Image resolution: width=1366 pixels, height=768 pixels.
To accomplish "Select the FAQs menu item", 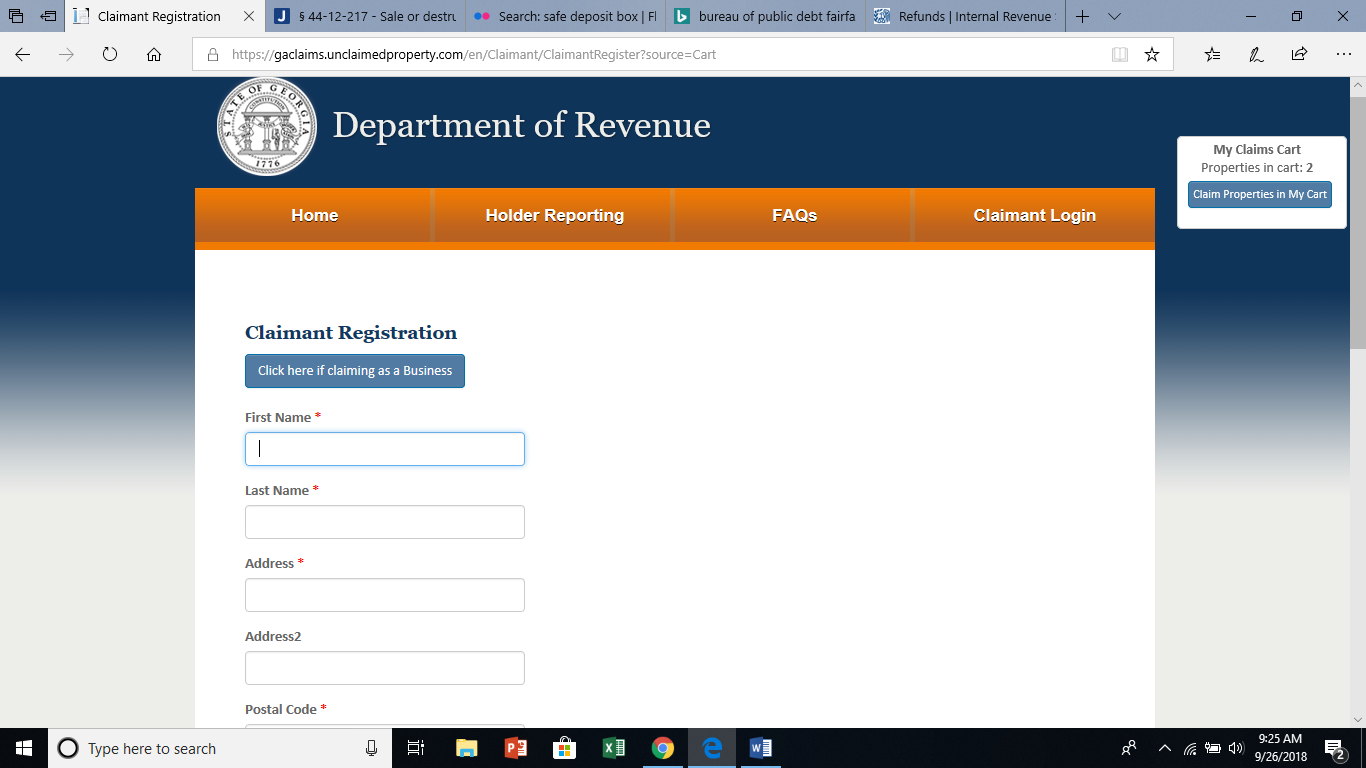I will pos(792,214).
